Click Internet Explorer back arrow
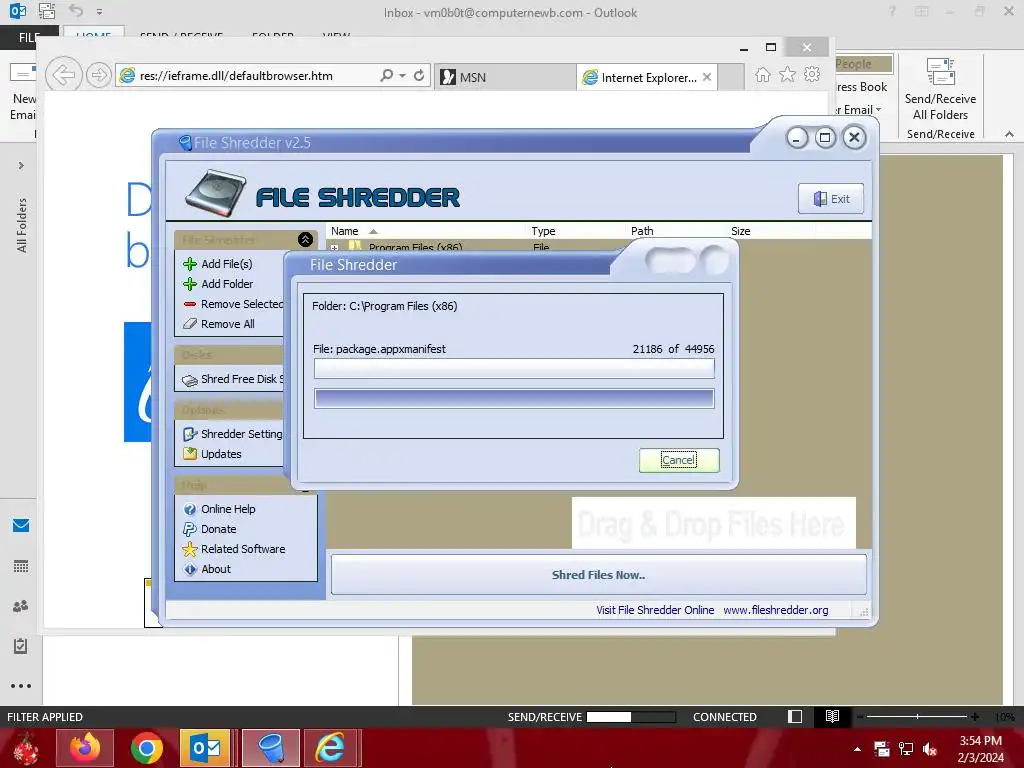The width and height of the screenshot is (1024, 768). pos(63,75)
